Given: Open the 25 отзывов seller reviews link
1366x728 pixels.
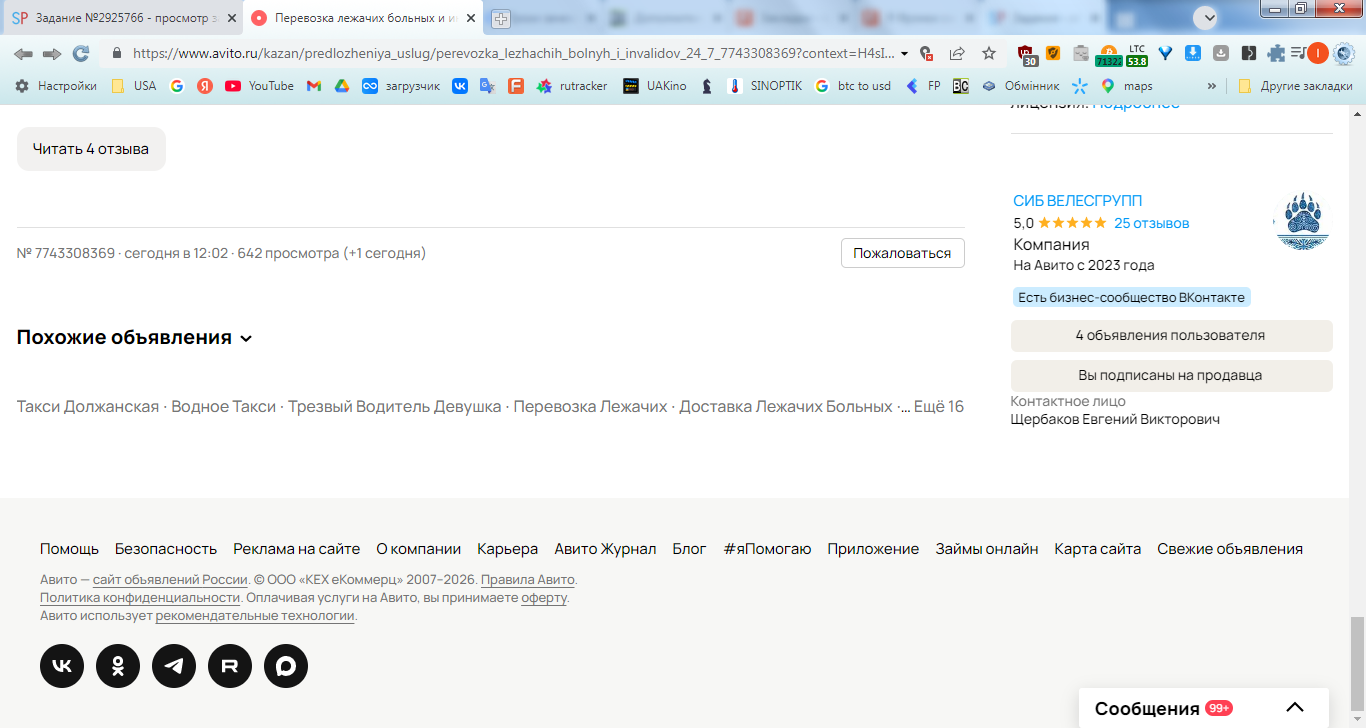Looking at the screenshot, I should tap(1152, 223).
